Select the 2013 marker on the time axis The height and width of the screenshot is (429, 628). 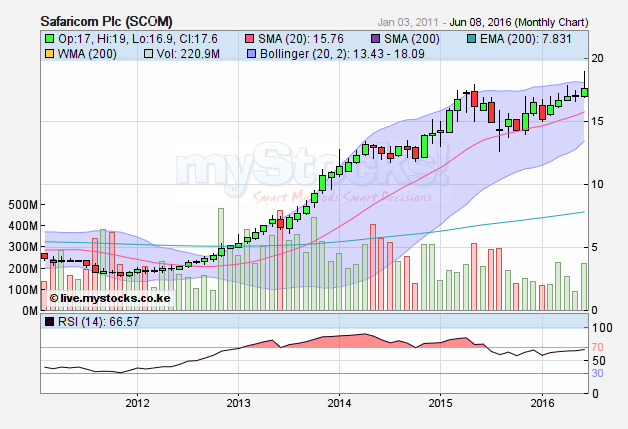[238, 403]
